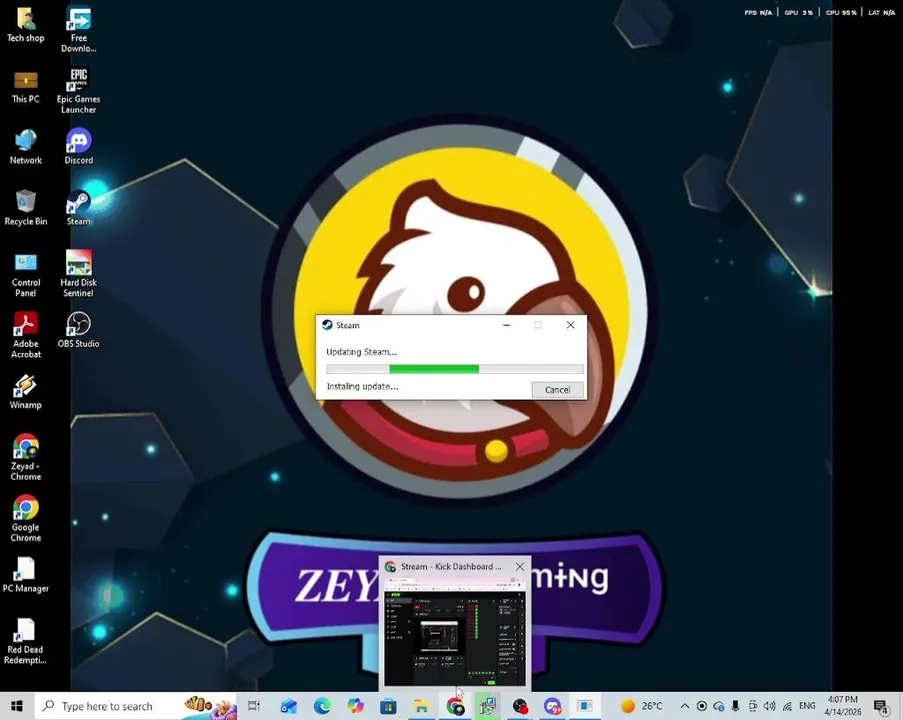
Task: Select the Winamp desktop shortcut
Action: [25, 392]
